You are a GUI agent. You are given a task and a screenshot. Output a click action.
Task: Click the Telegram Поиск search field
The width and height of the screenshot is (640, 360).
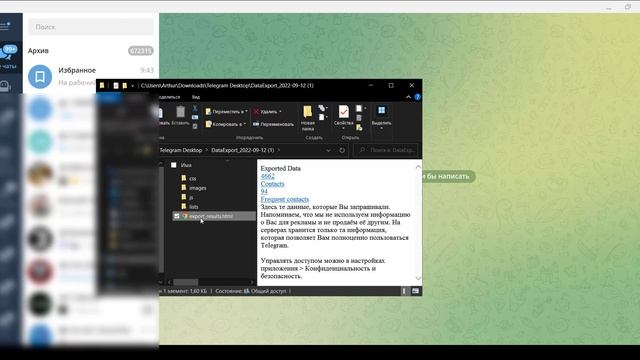click(x=91, y=27)
